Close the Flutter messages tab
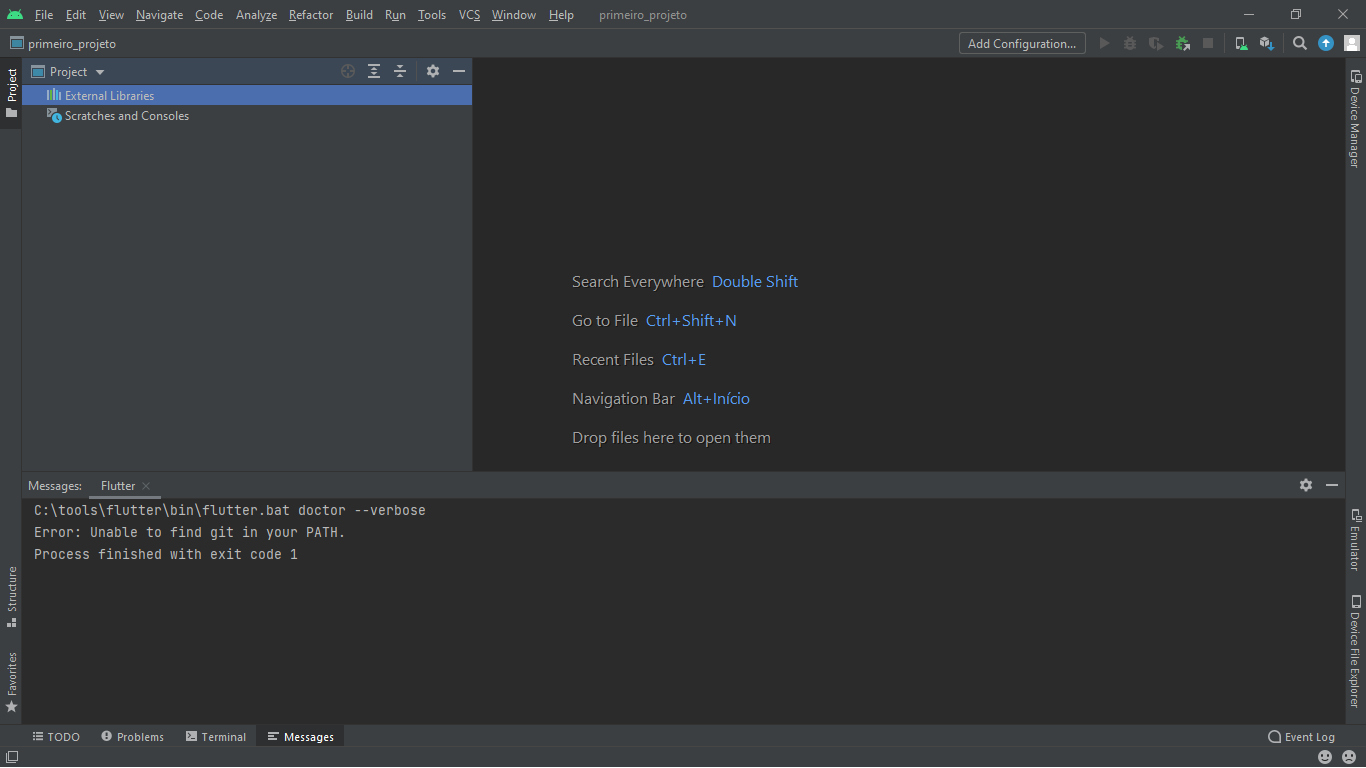Screen dimensions: 1366x768 (146, 486)
